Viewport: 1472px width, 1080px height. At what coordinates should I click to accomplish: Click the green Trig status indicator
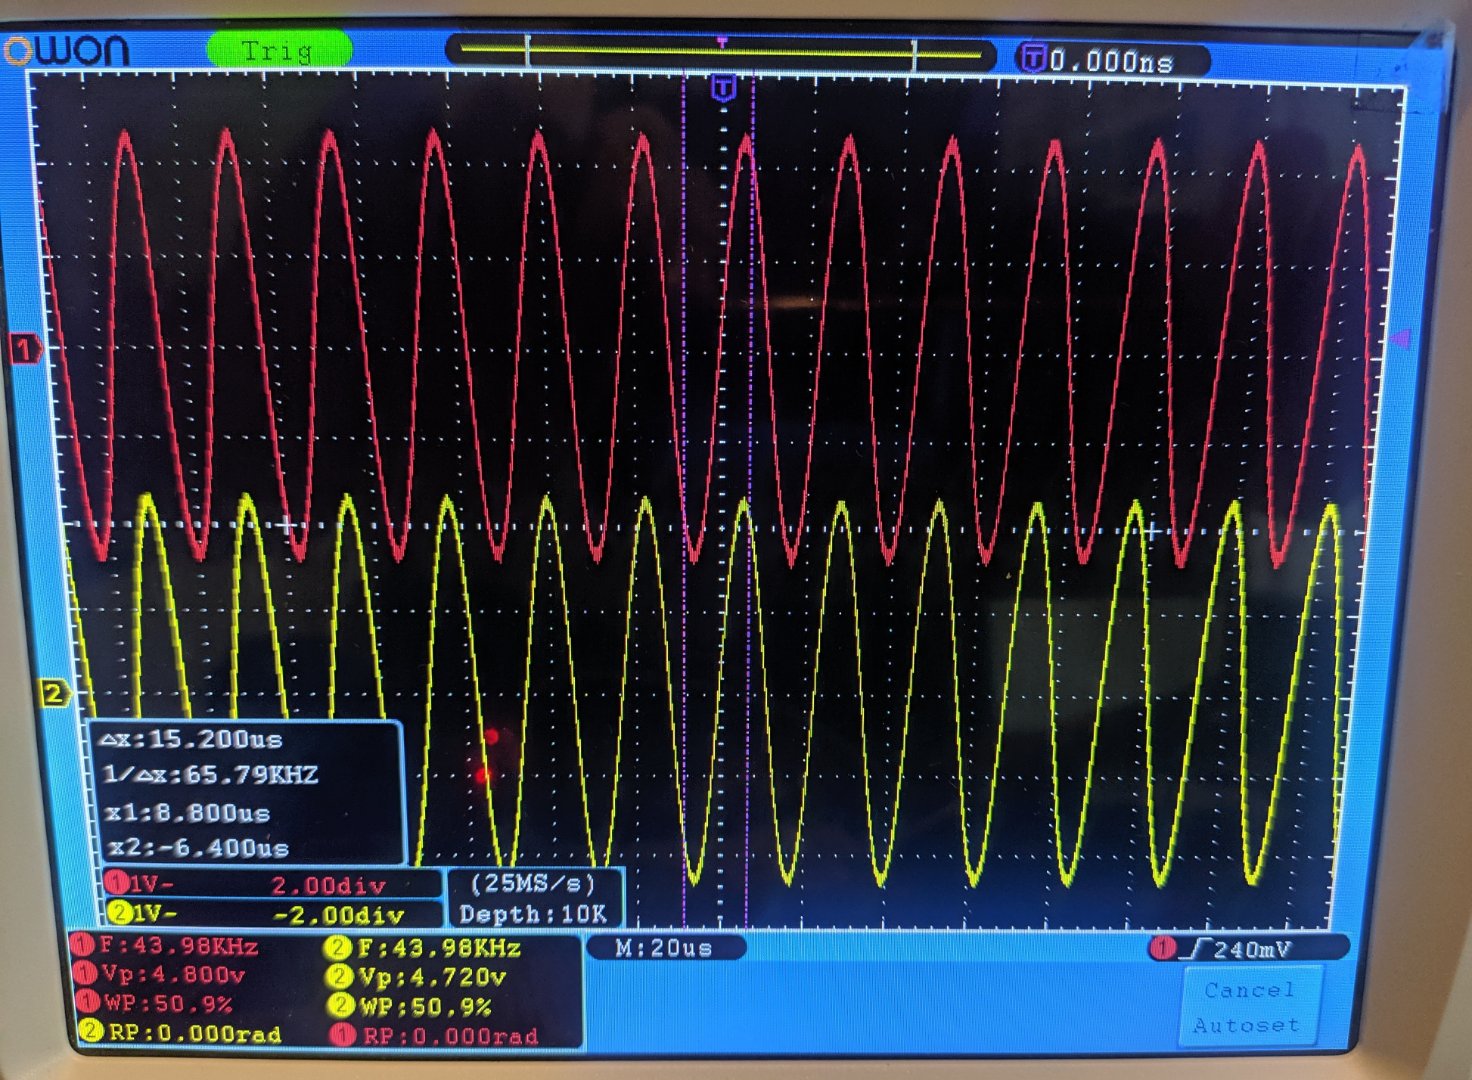(x=278, y=50)
